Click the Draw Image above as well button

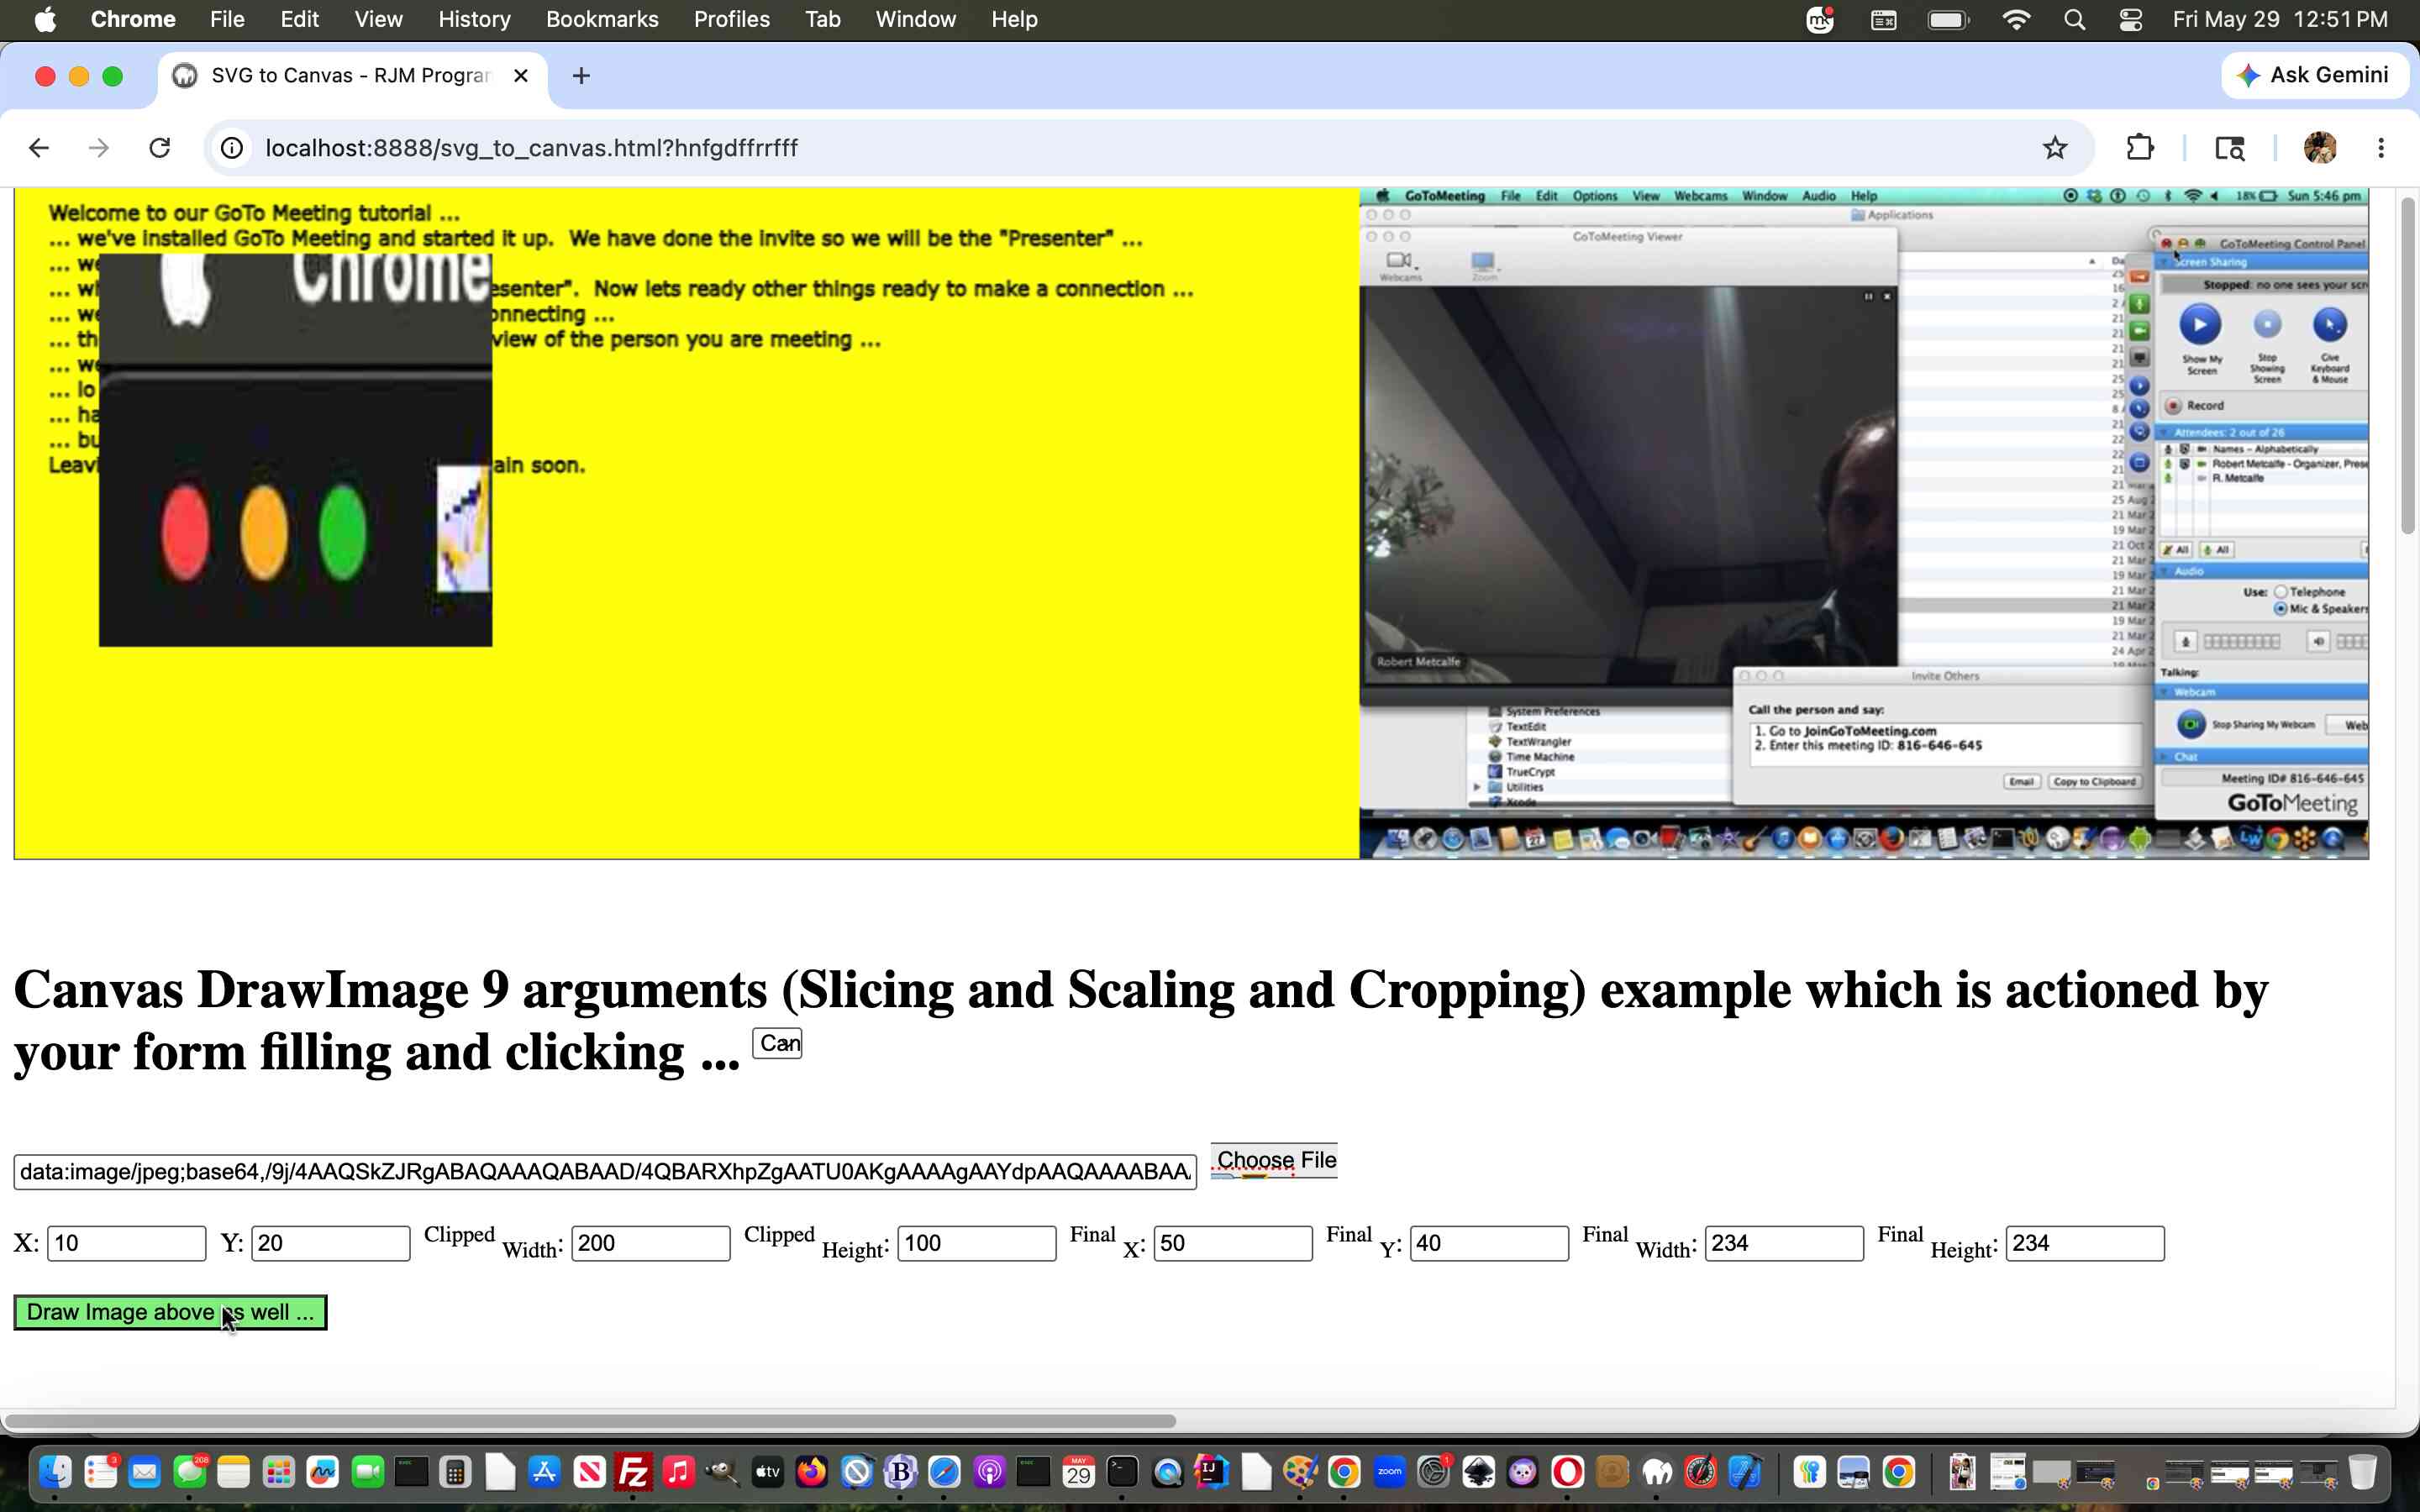170,1312
